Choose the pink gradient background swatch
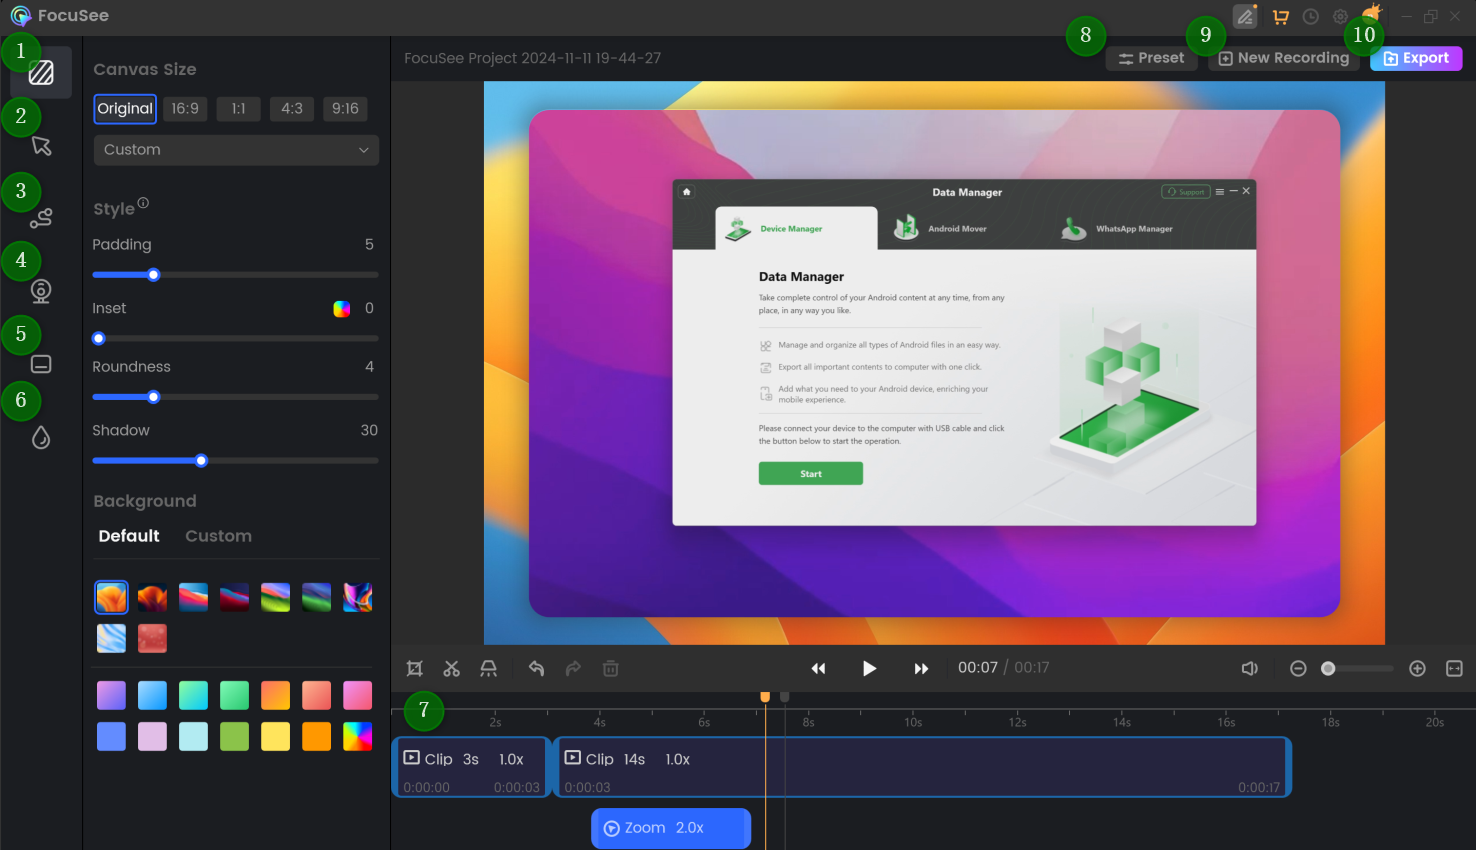The height and width of the screenshot is (850, 1476). click(x=357, y=695)
